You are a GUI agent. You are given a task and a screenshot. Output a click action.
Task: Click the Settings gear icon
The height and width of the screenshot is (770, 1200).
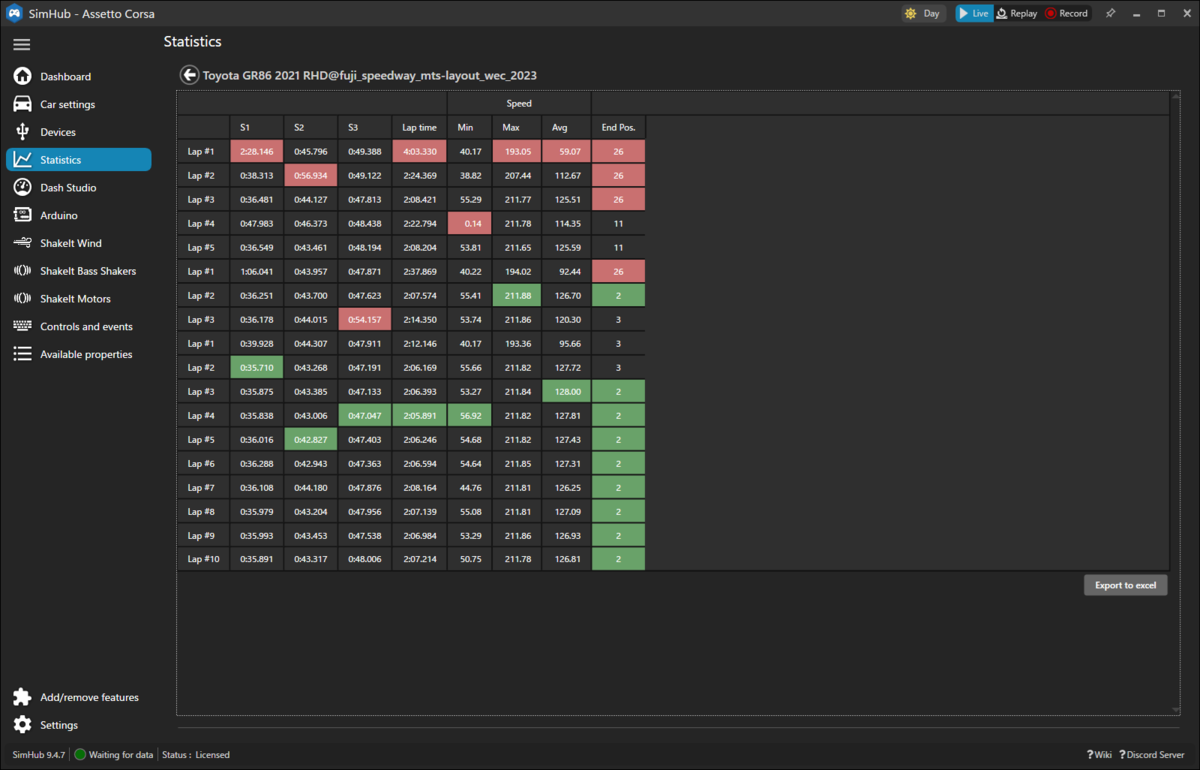[x=22, y=725]
